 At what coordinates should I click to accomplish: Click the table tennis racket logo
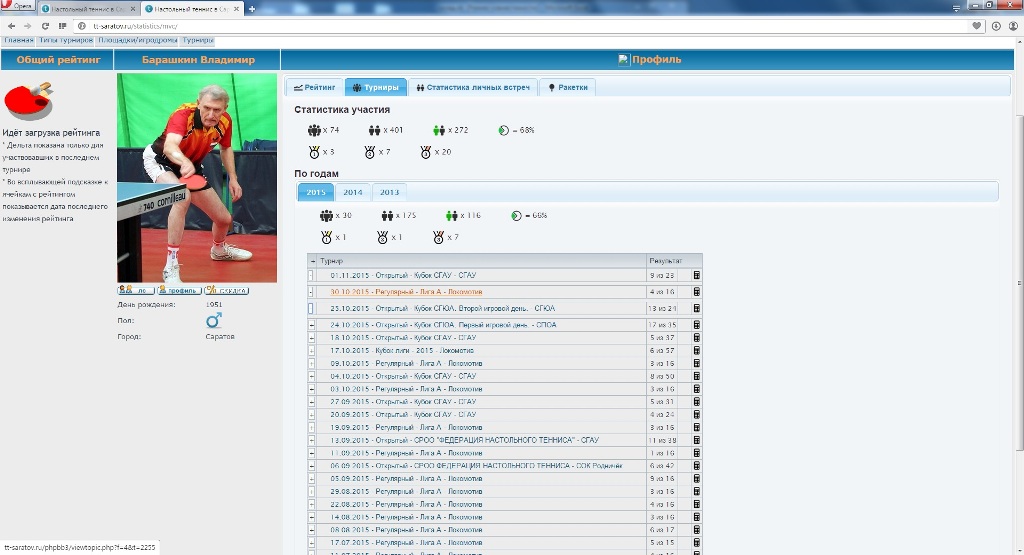29,101
